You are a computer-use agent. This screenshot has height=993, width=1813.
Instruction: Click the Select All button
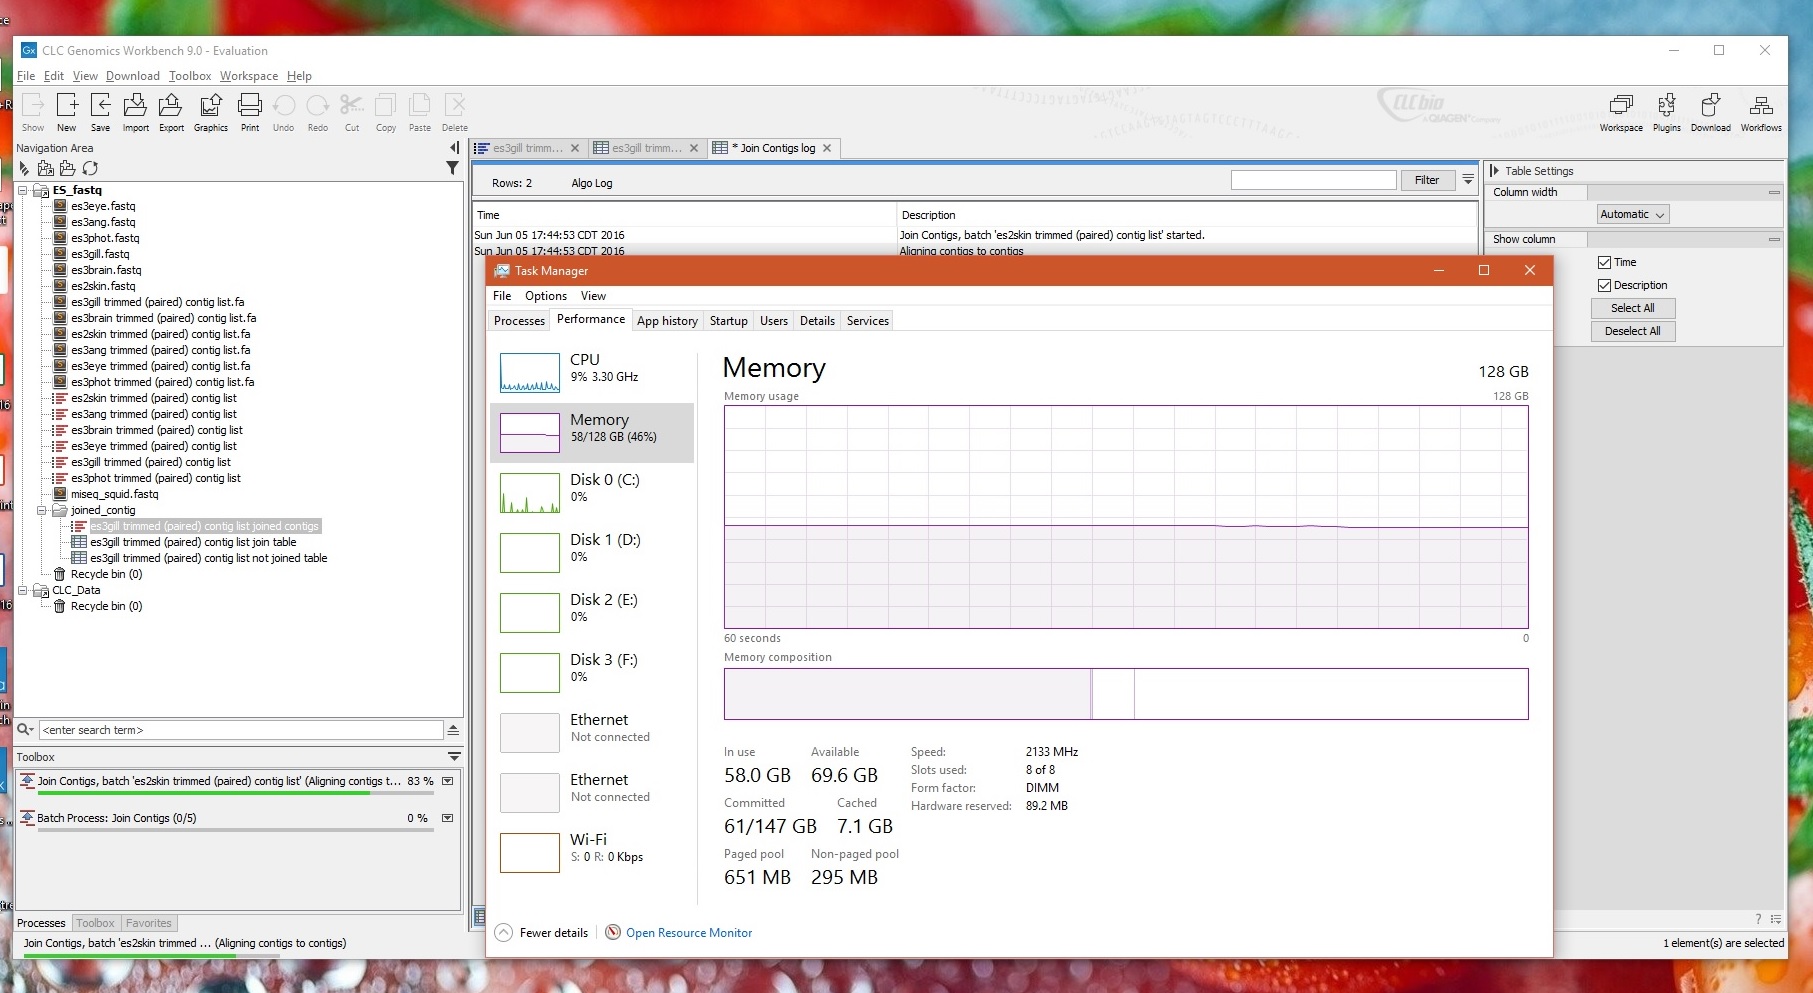click(1632, 308)
